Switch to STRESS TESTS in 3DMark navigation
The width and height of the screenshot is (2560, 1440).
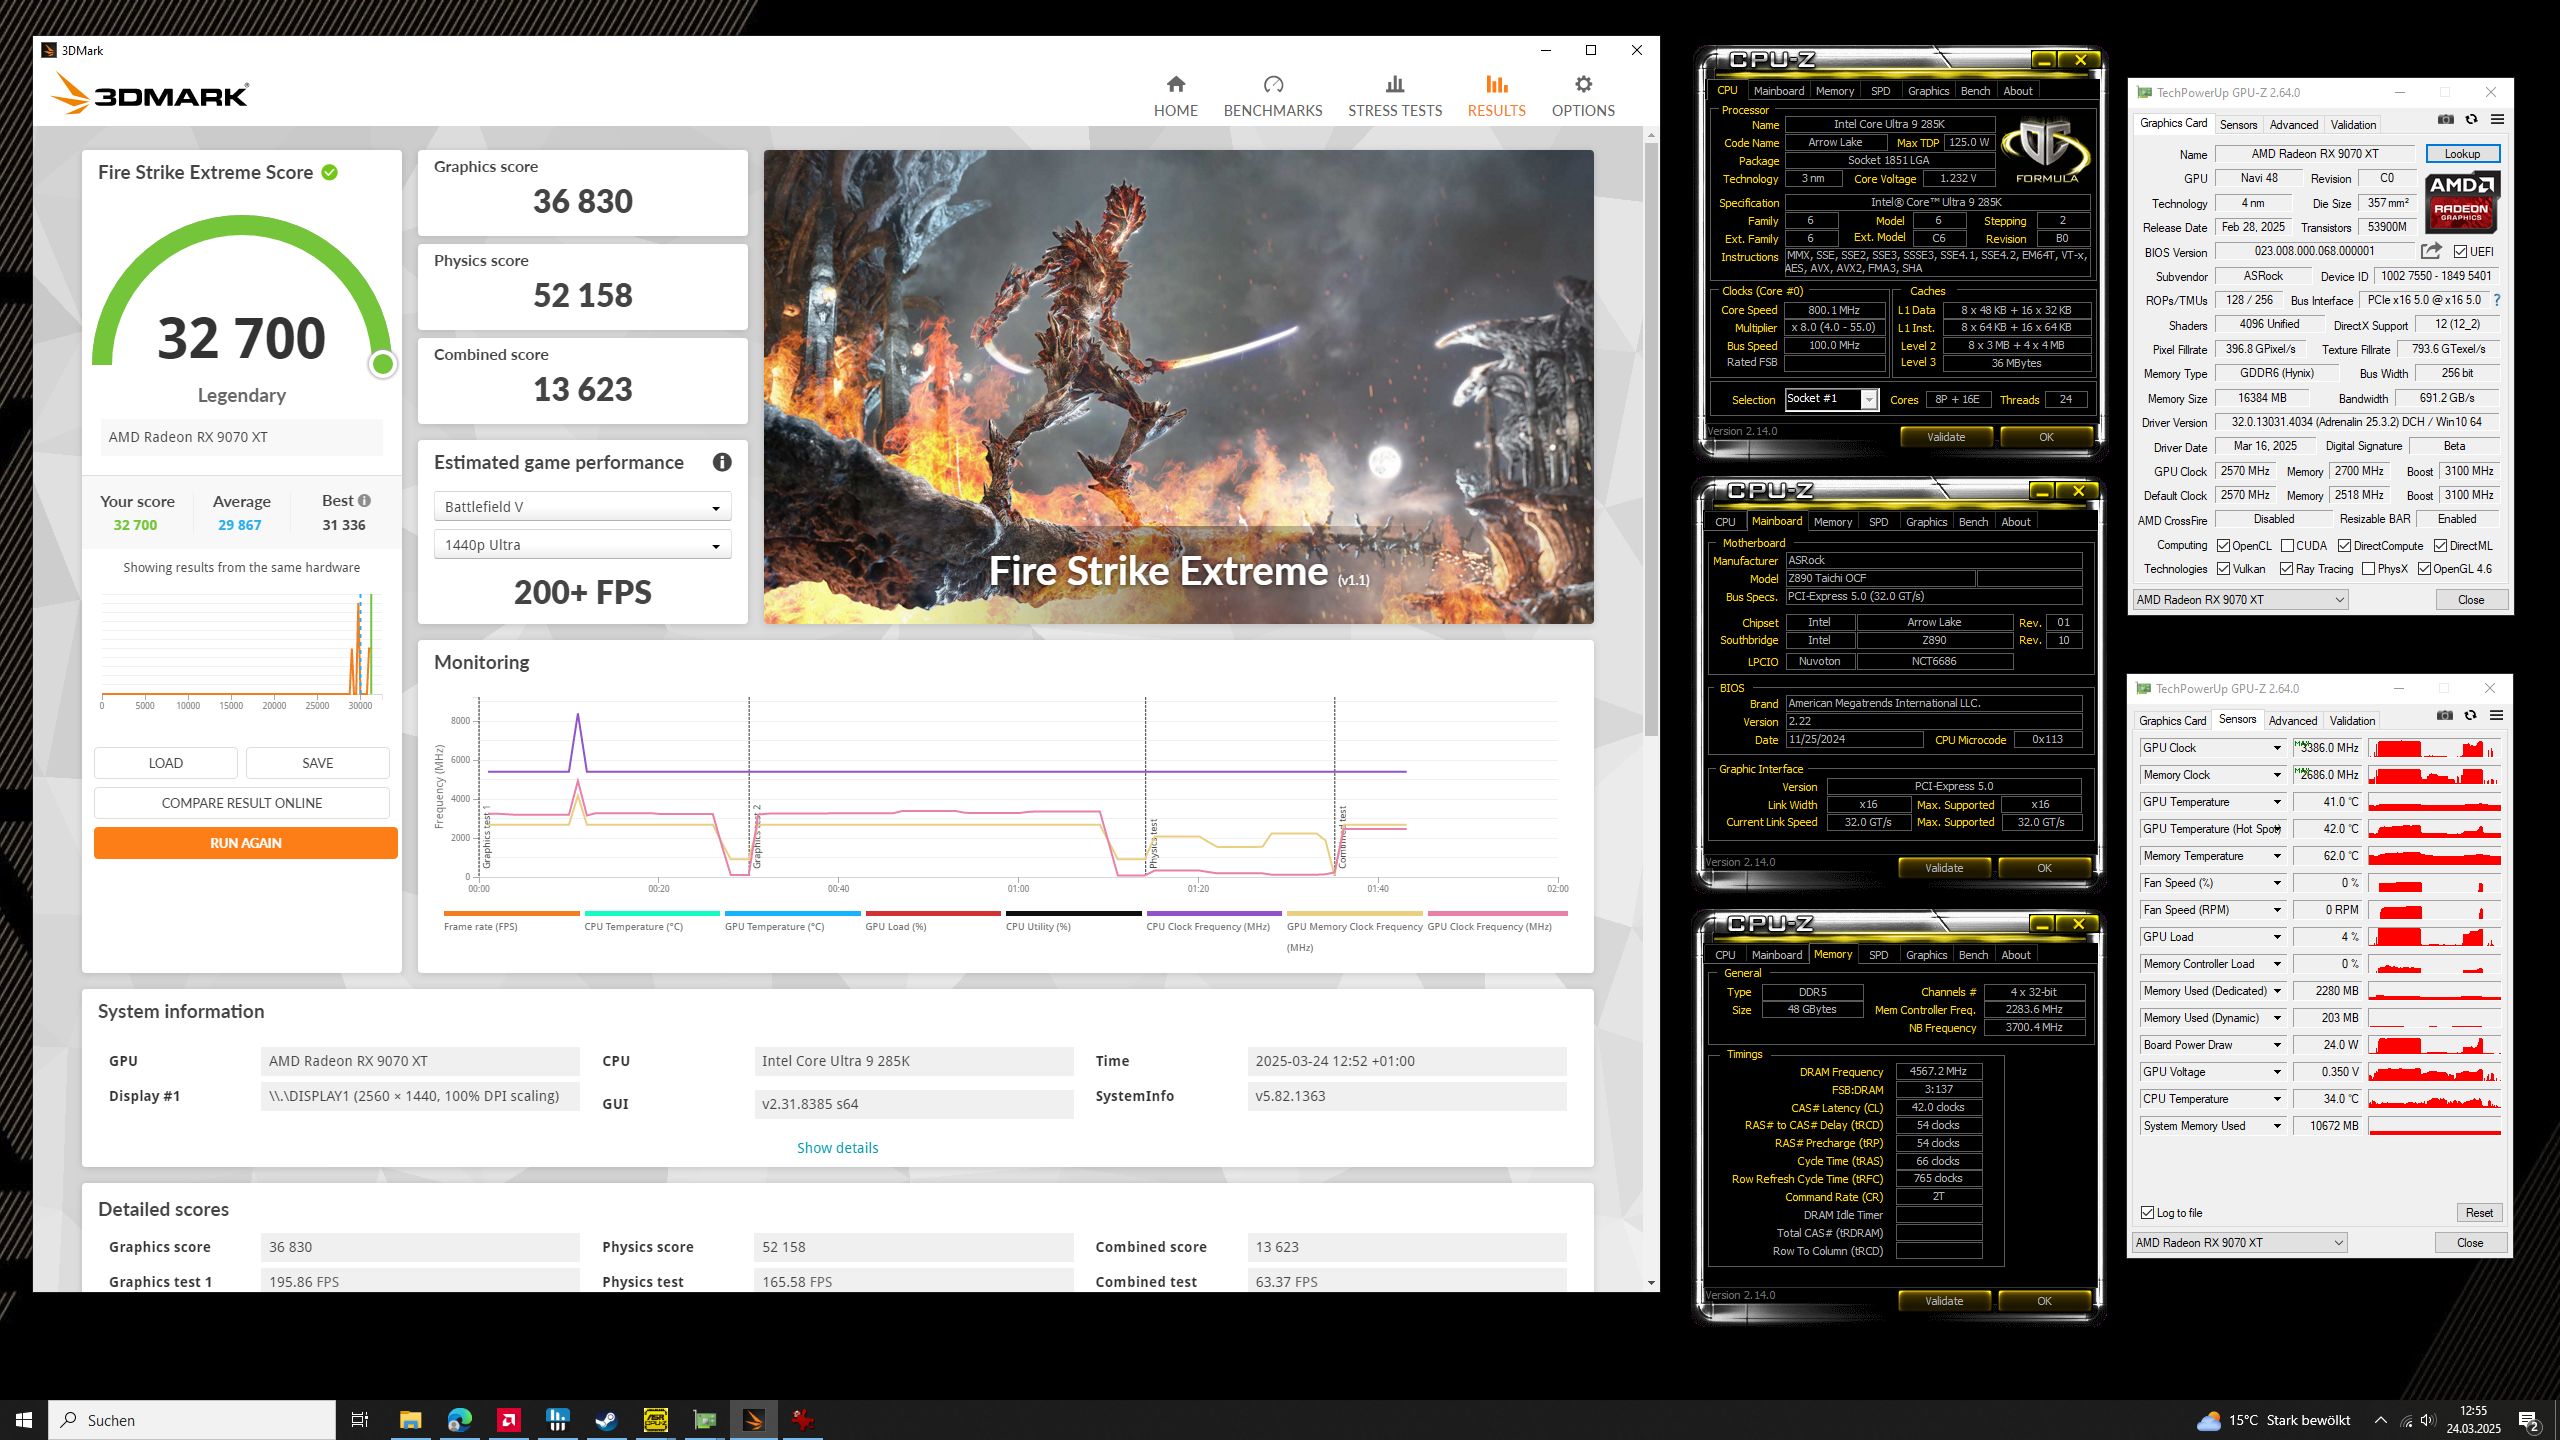click(x=1395, y=96)
